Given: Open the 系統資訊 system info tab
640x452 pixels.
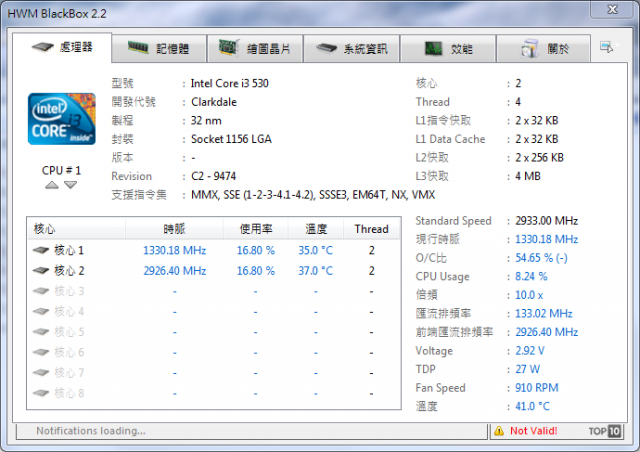Looking at the screenshot, I should coord(351,49).
